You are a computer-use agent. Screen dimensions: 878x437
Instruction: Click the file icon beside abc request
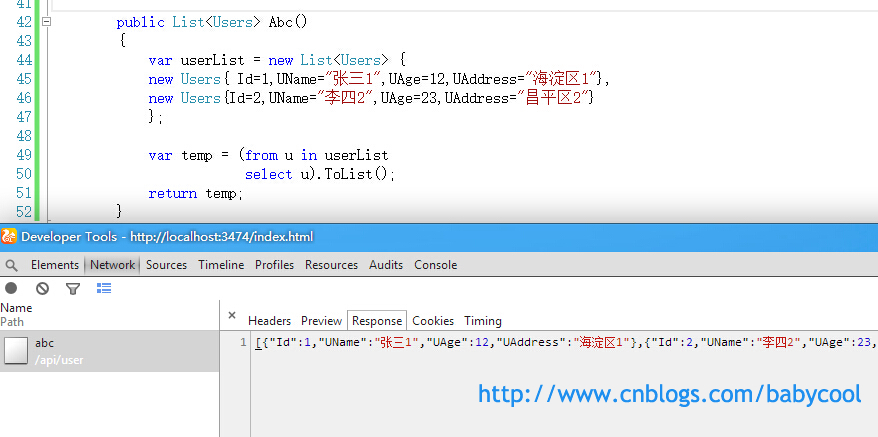pos(16,351)
